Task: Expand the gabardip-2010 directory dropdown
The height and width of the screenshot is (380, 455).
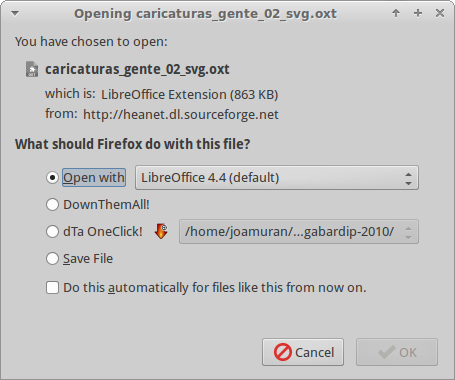Action: coord(299,231)
